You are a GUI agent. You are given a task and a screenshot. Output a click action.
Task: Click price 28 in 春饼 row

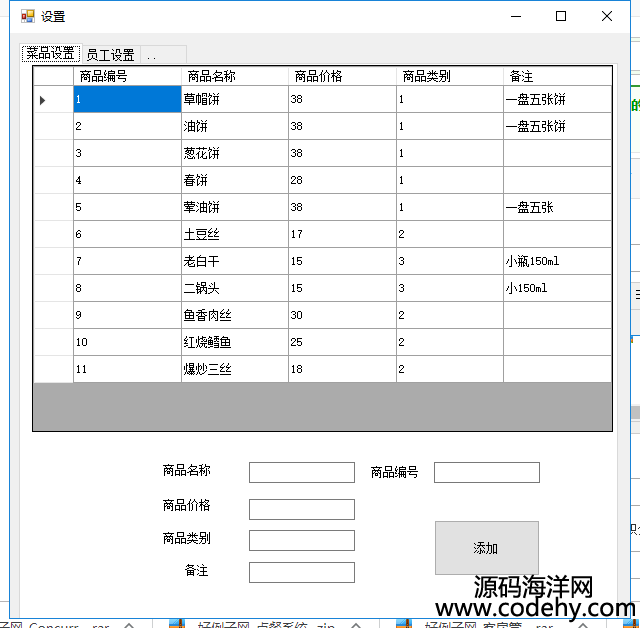(x=342, y=180)
